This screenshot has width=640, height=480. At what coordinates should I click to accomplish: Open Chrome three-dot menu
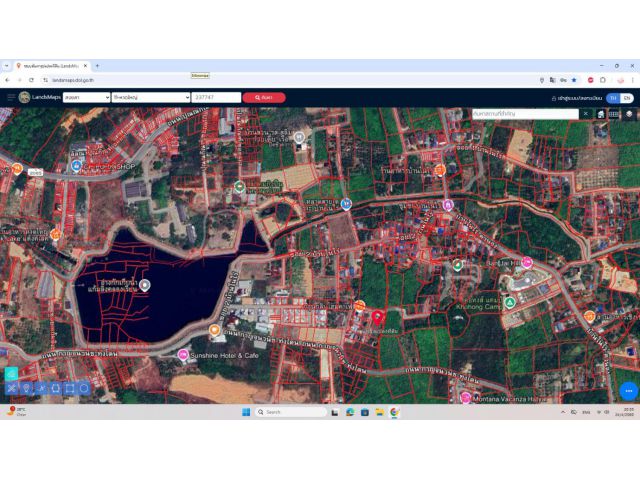pyautogui.click(x=633, y=80)
